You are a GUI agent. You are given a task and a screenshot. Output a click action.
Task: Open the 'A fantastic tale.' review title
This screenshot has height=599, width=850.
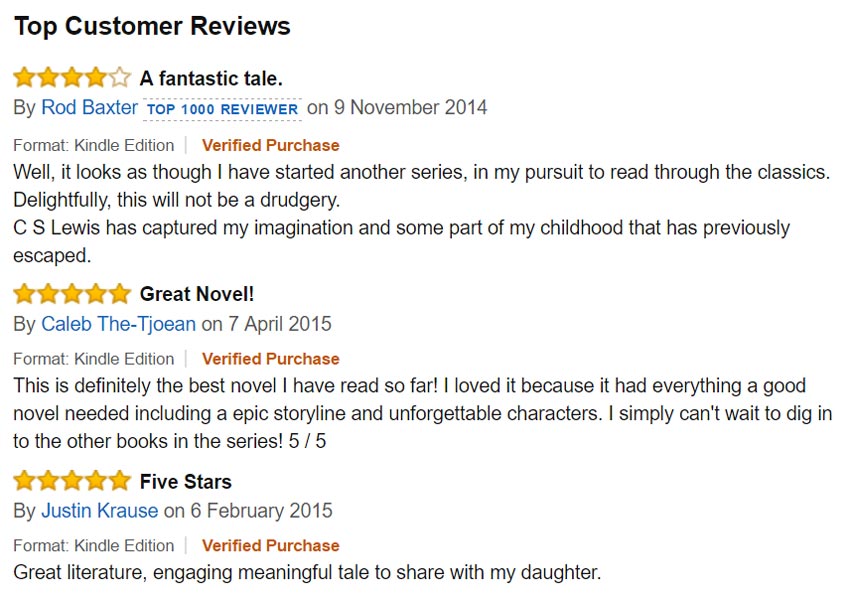click(x=211, y=79)
